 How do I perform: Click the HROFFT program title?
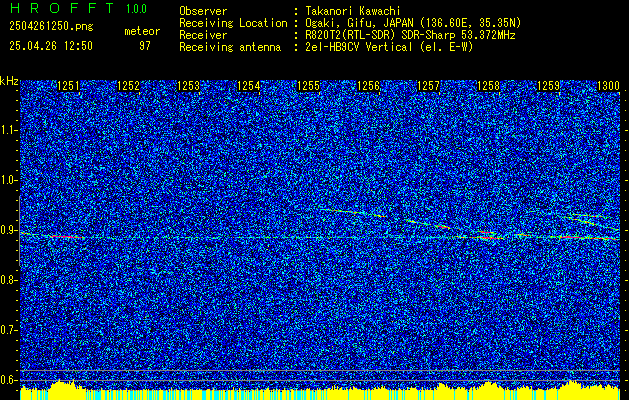pyautogui.click(x=62, y=8)
